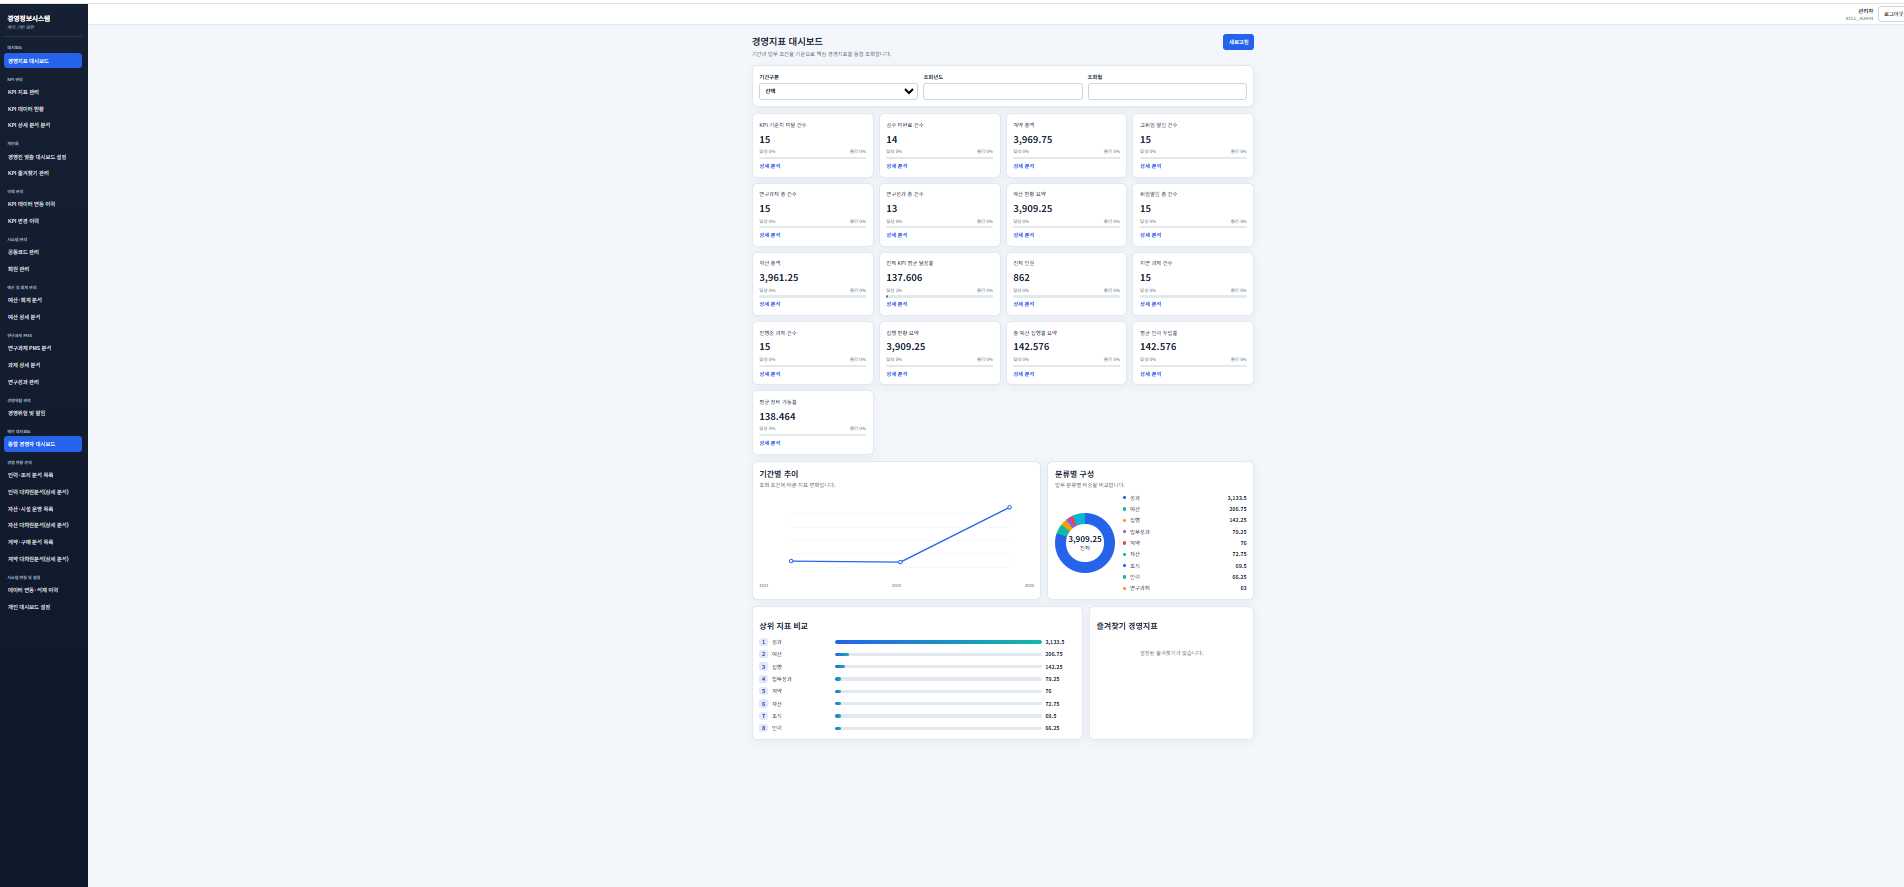
Task: Open 상세 분석 link on card showing 862
Action: [1024, 304]
